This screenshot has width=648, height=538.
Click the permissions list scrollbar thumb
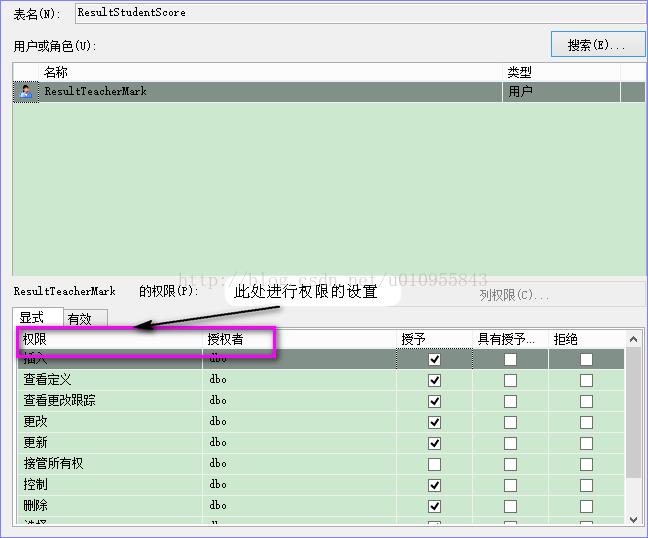click(632, 415)
